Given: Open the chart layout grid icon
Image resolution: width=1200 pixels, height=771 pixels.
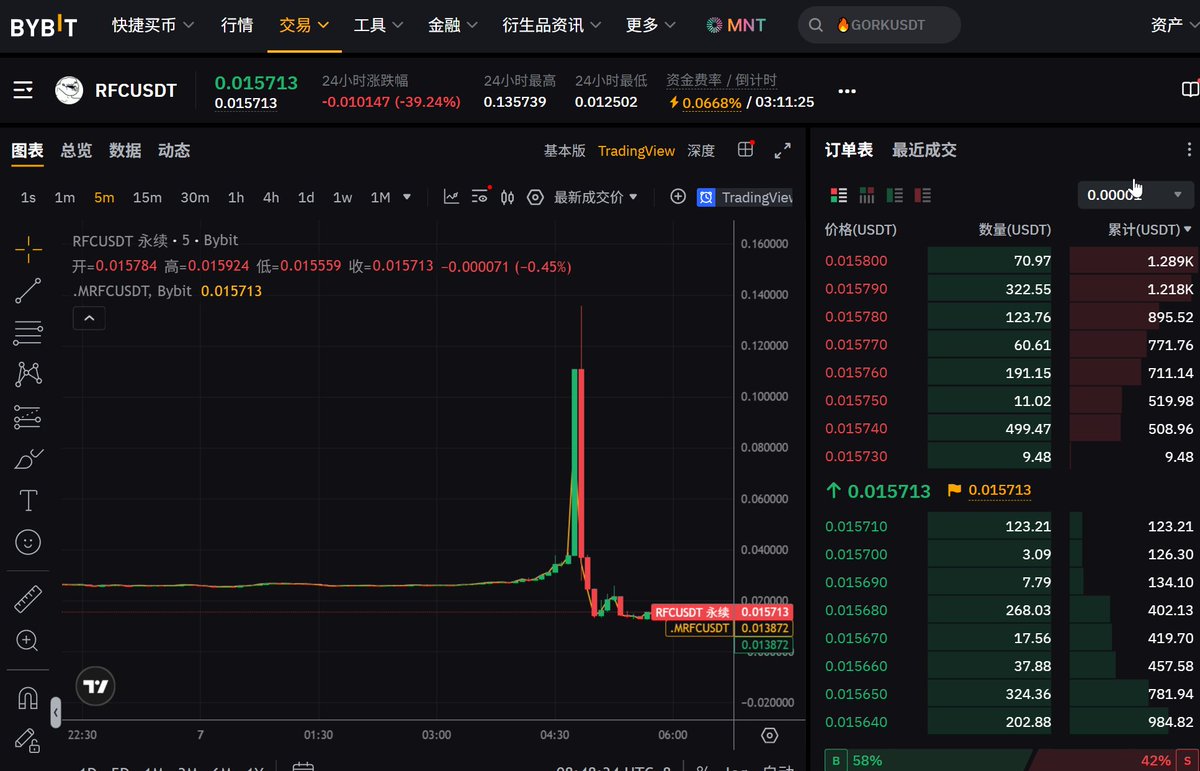Looking at the screenshot, I should (x=745, y=150).
